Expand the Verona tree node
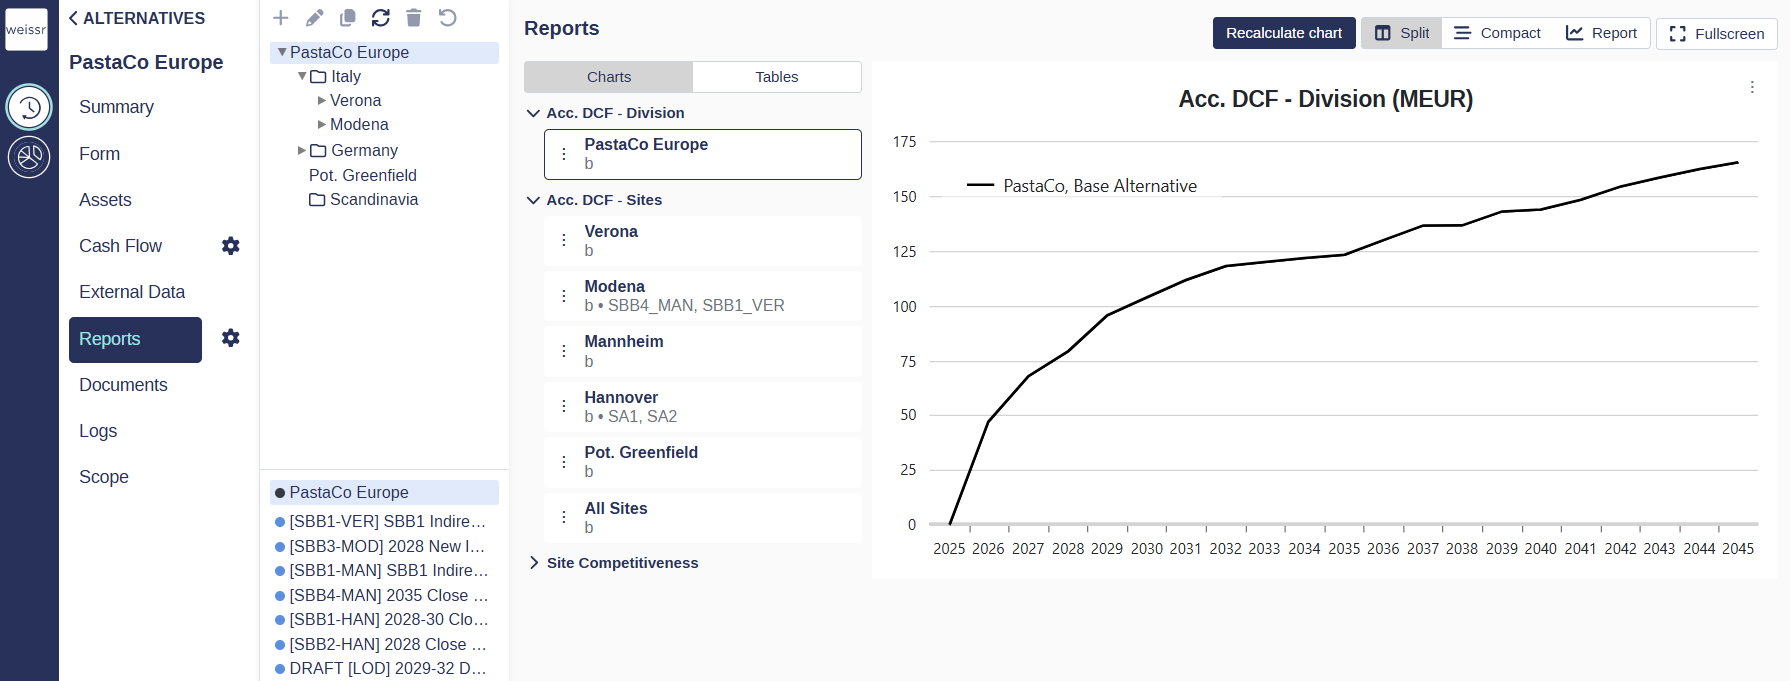 tap(322, 100)
